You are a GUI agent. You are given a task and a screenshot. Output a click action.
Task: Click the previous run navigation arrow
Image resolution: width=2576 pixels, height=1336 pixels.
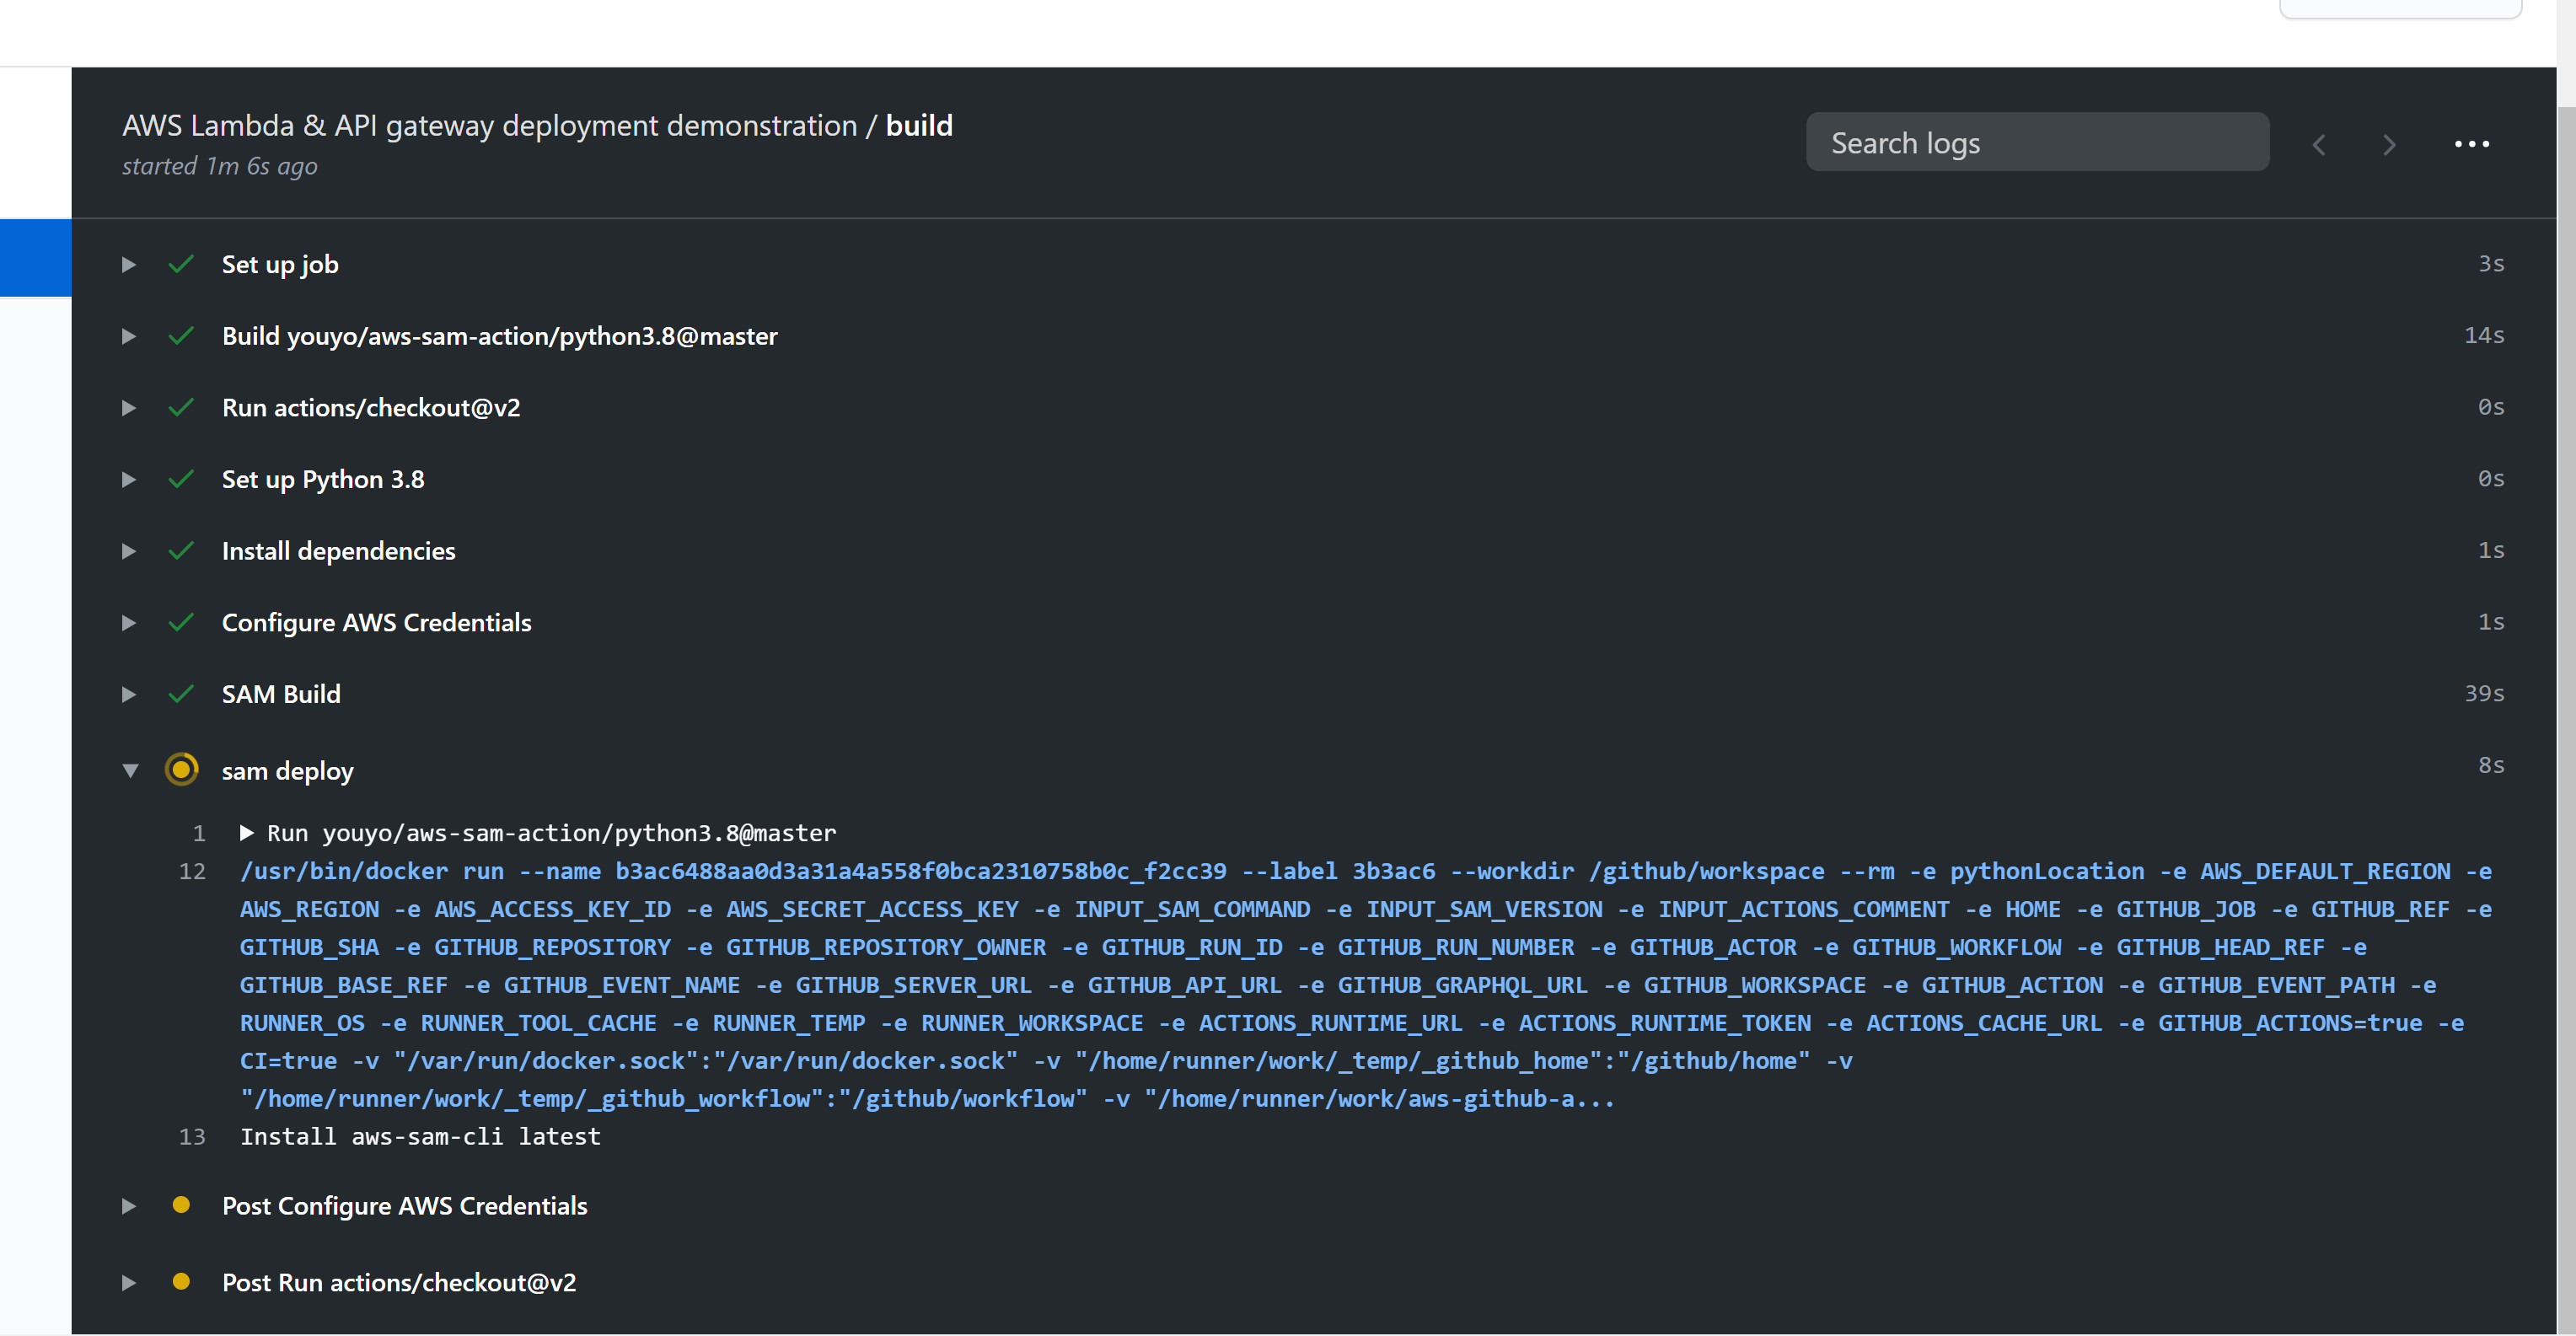click(2319, 144)
